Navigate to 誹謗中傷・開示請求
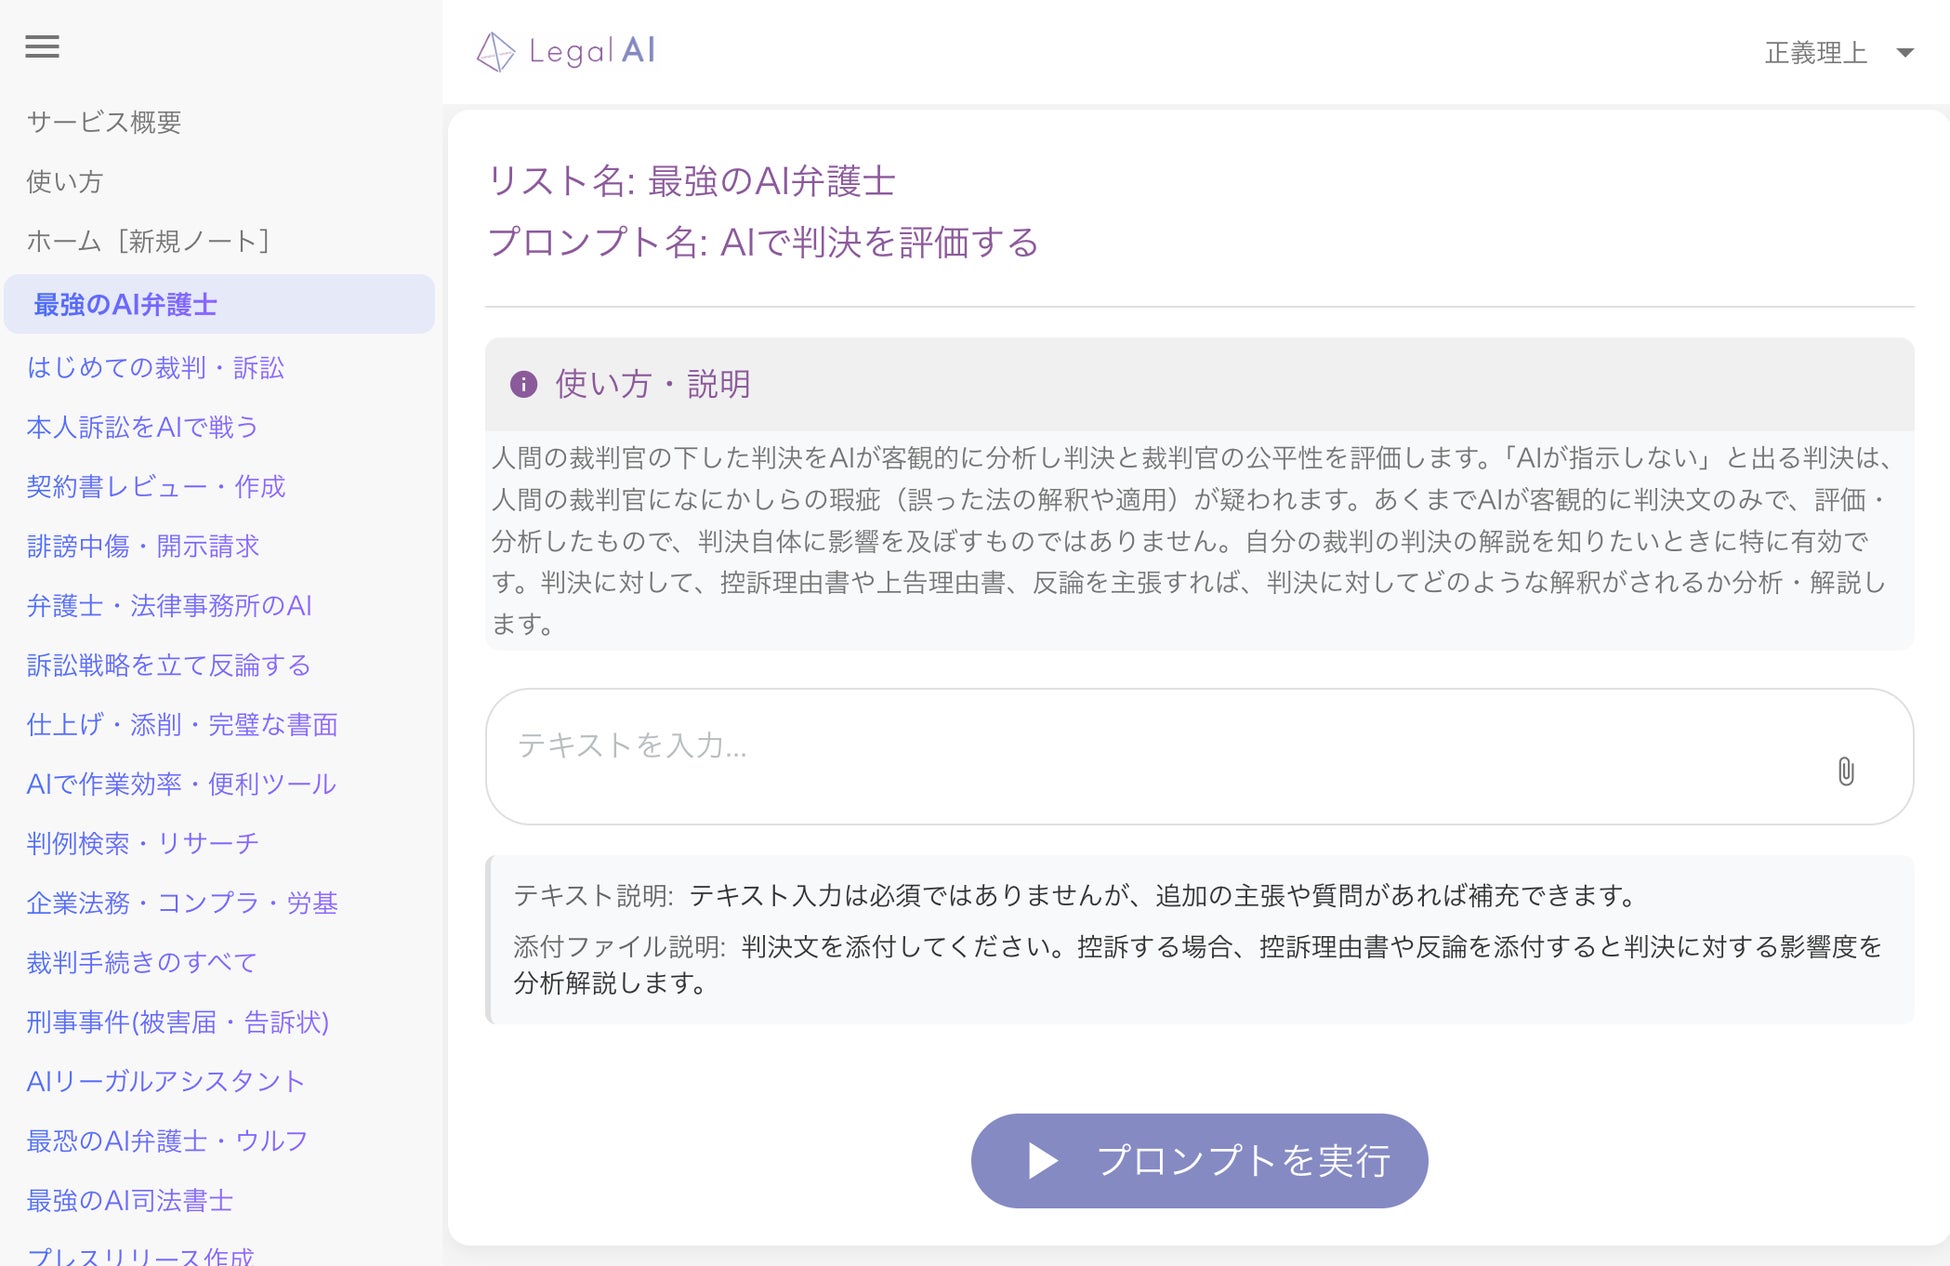This screenshot has width=1950, height=1266. click(x=143, y=546)
